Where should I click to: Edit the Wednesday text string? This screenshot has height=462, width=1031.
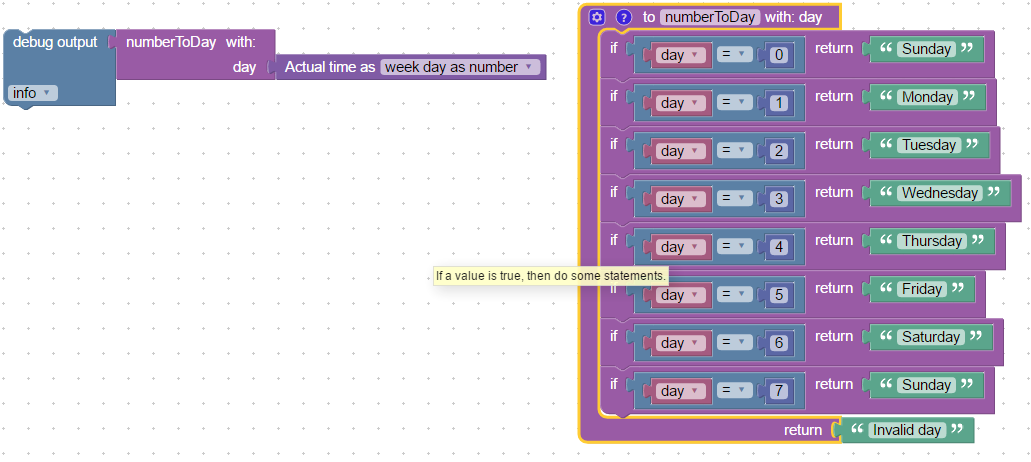tap(939, 193)
